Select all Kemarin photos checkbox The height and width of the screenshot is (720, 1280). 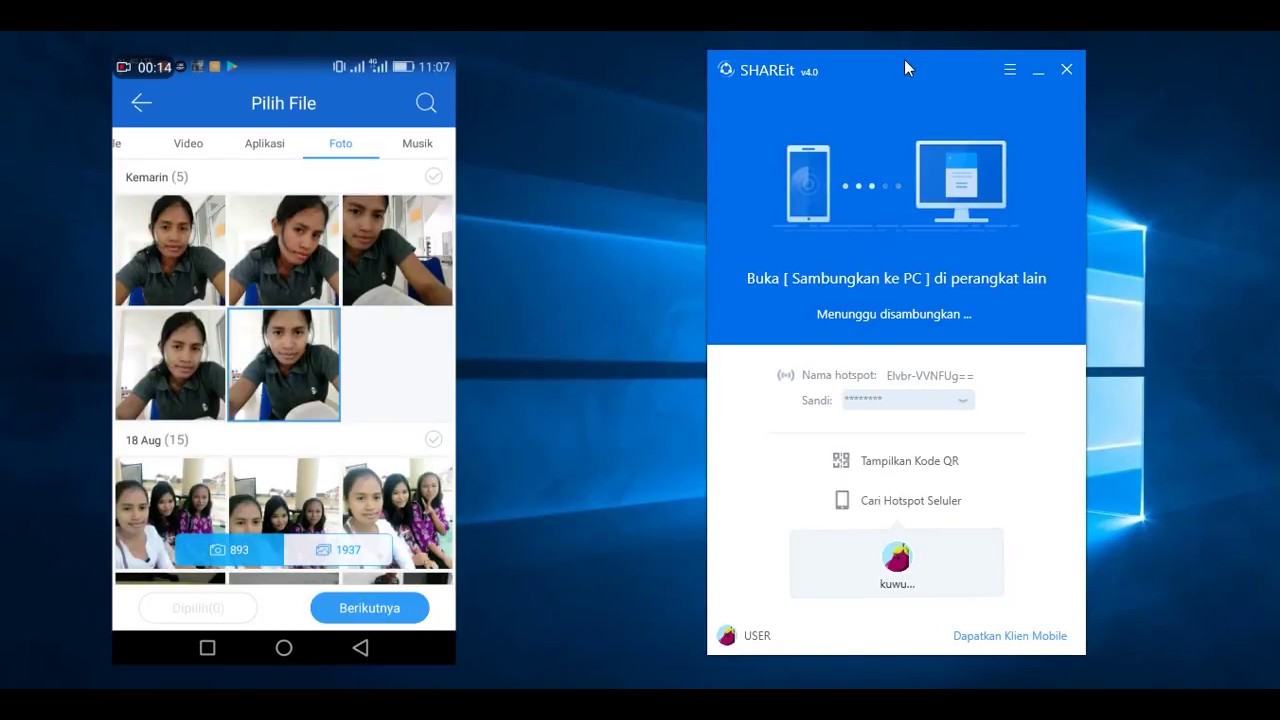point(434,176)
